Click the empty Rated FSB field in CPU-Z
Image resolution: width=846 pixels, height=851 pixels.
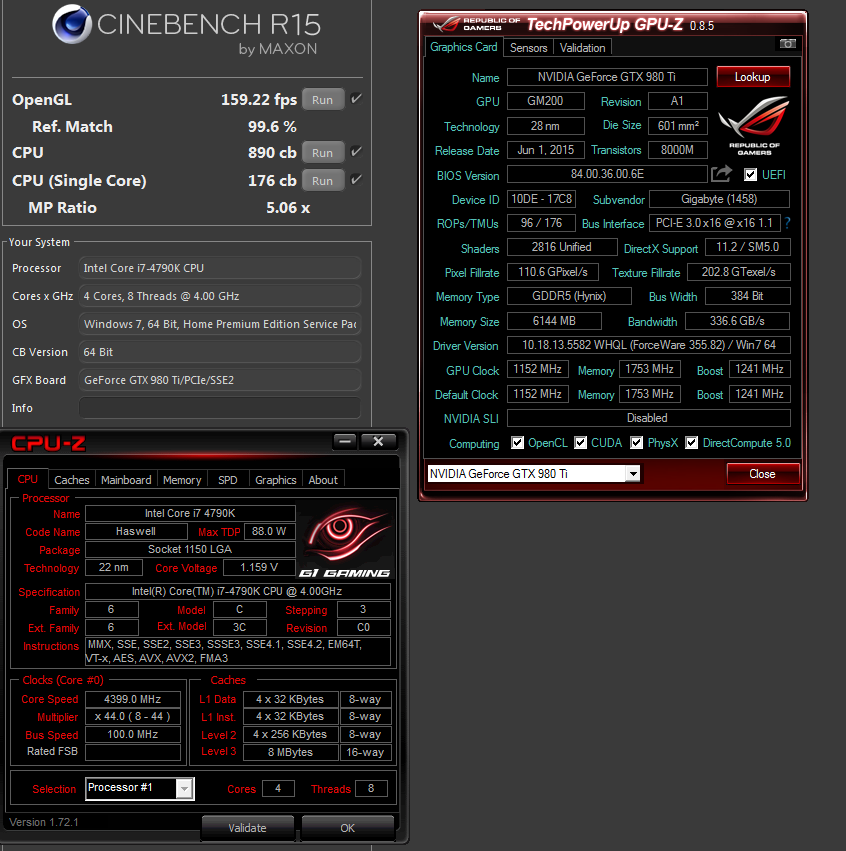pos(133,752)
